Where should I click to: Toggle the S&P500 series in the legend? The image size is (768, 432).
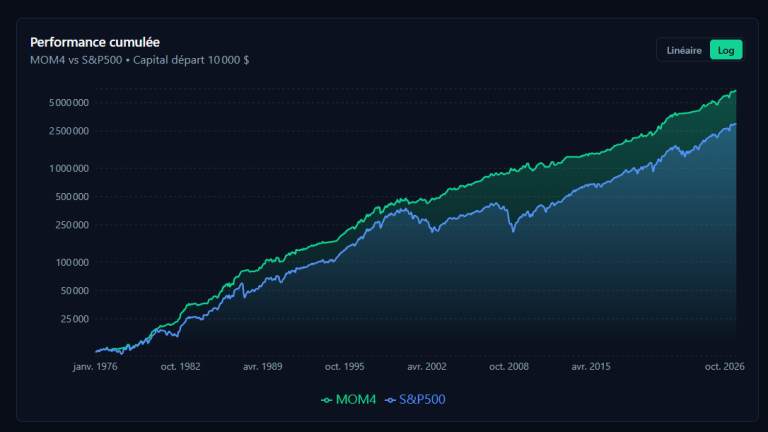pyautogui.click(x=415, y=400)
